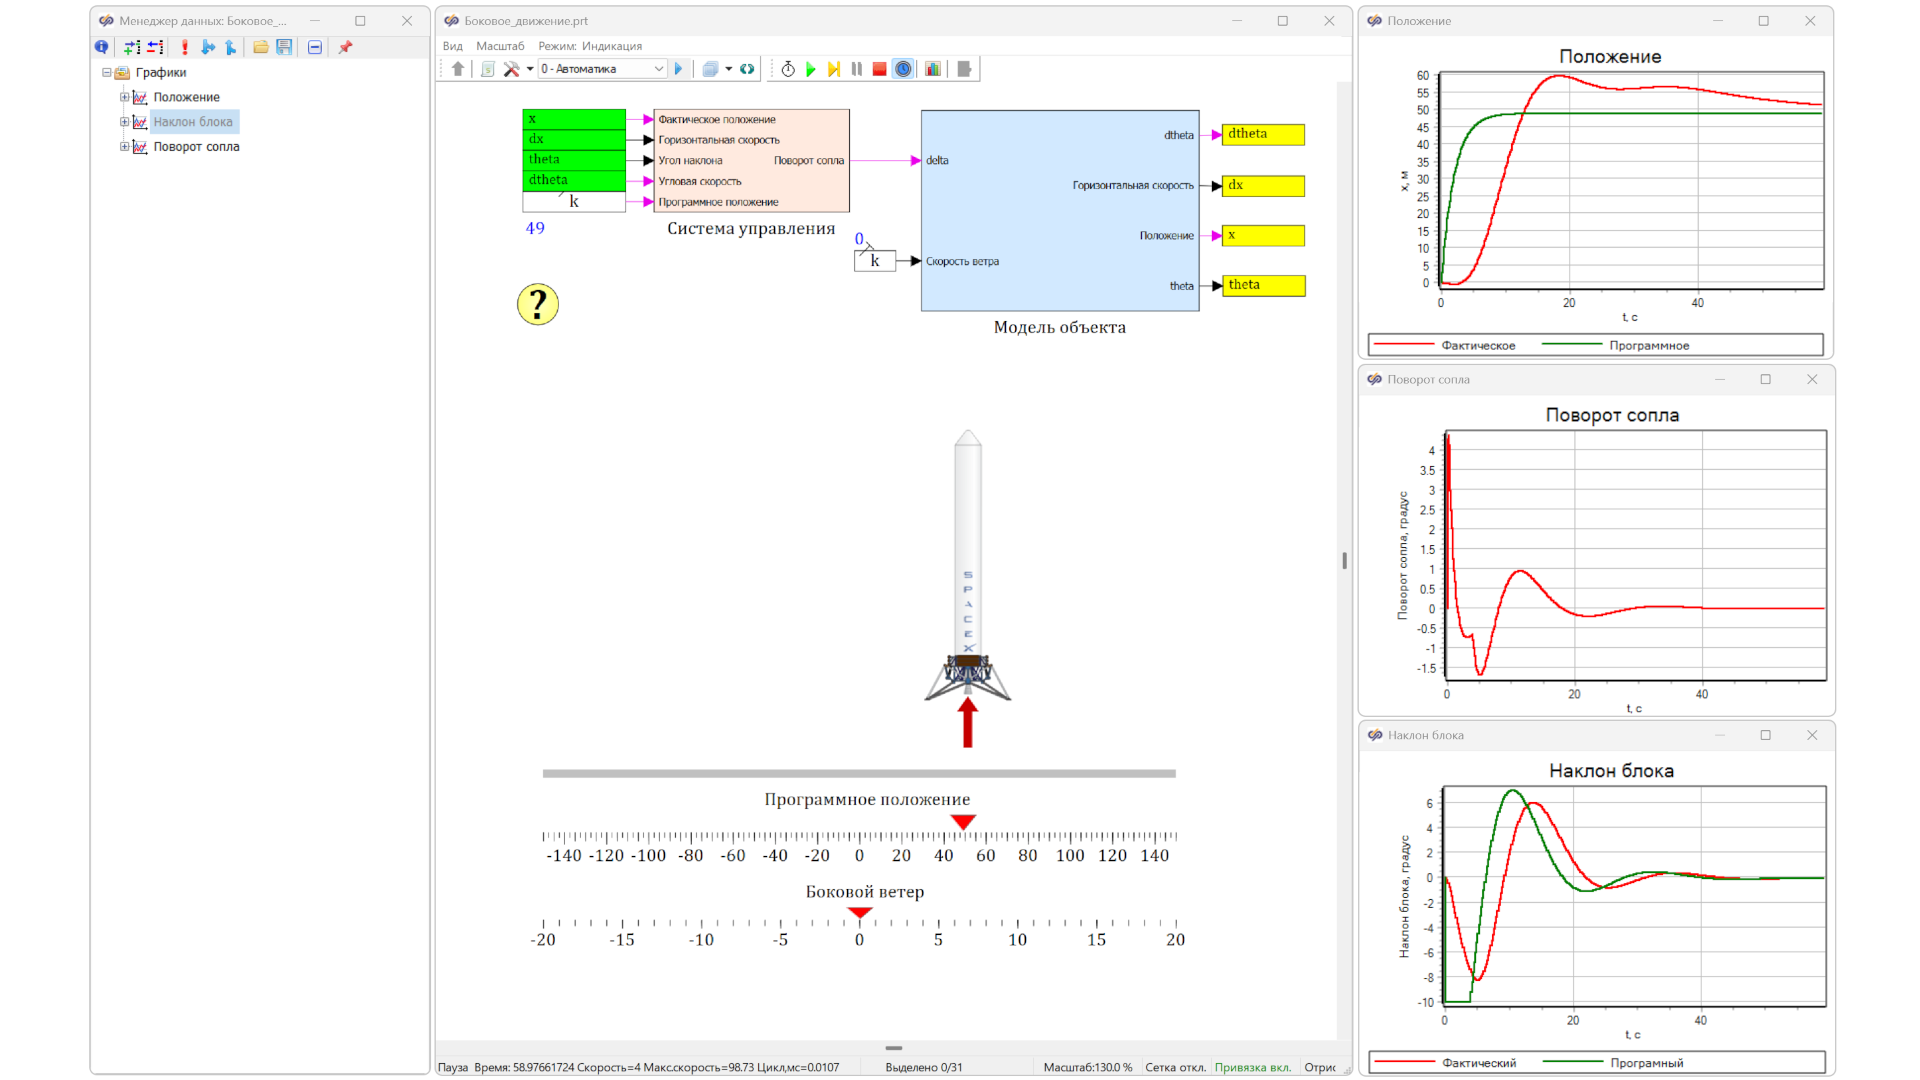Screen dimensions: 1920x1080
Task: Click the yellow question mark help button
Action: (x=538, y=304)
